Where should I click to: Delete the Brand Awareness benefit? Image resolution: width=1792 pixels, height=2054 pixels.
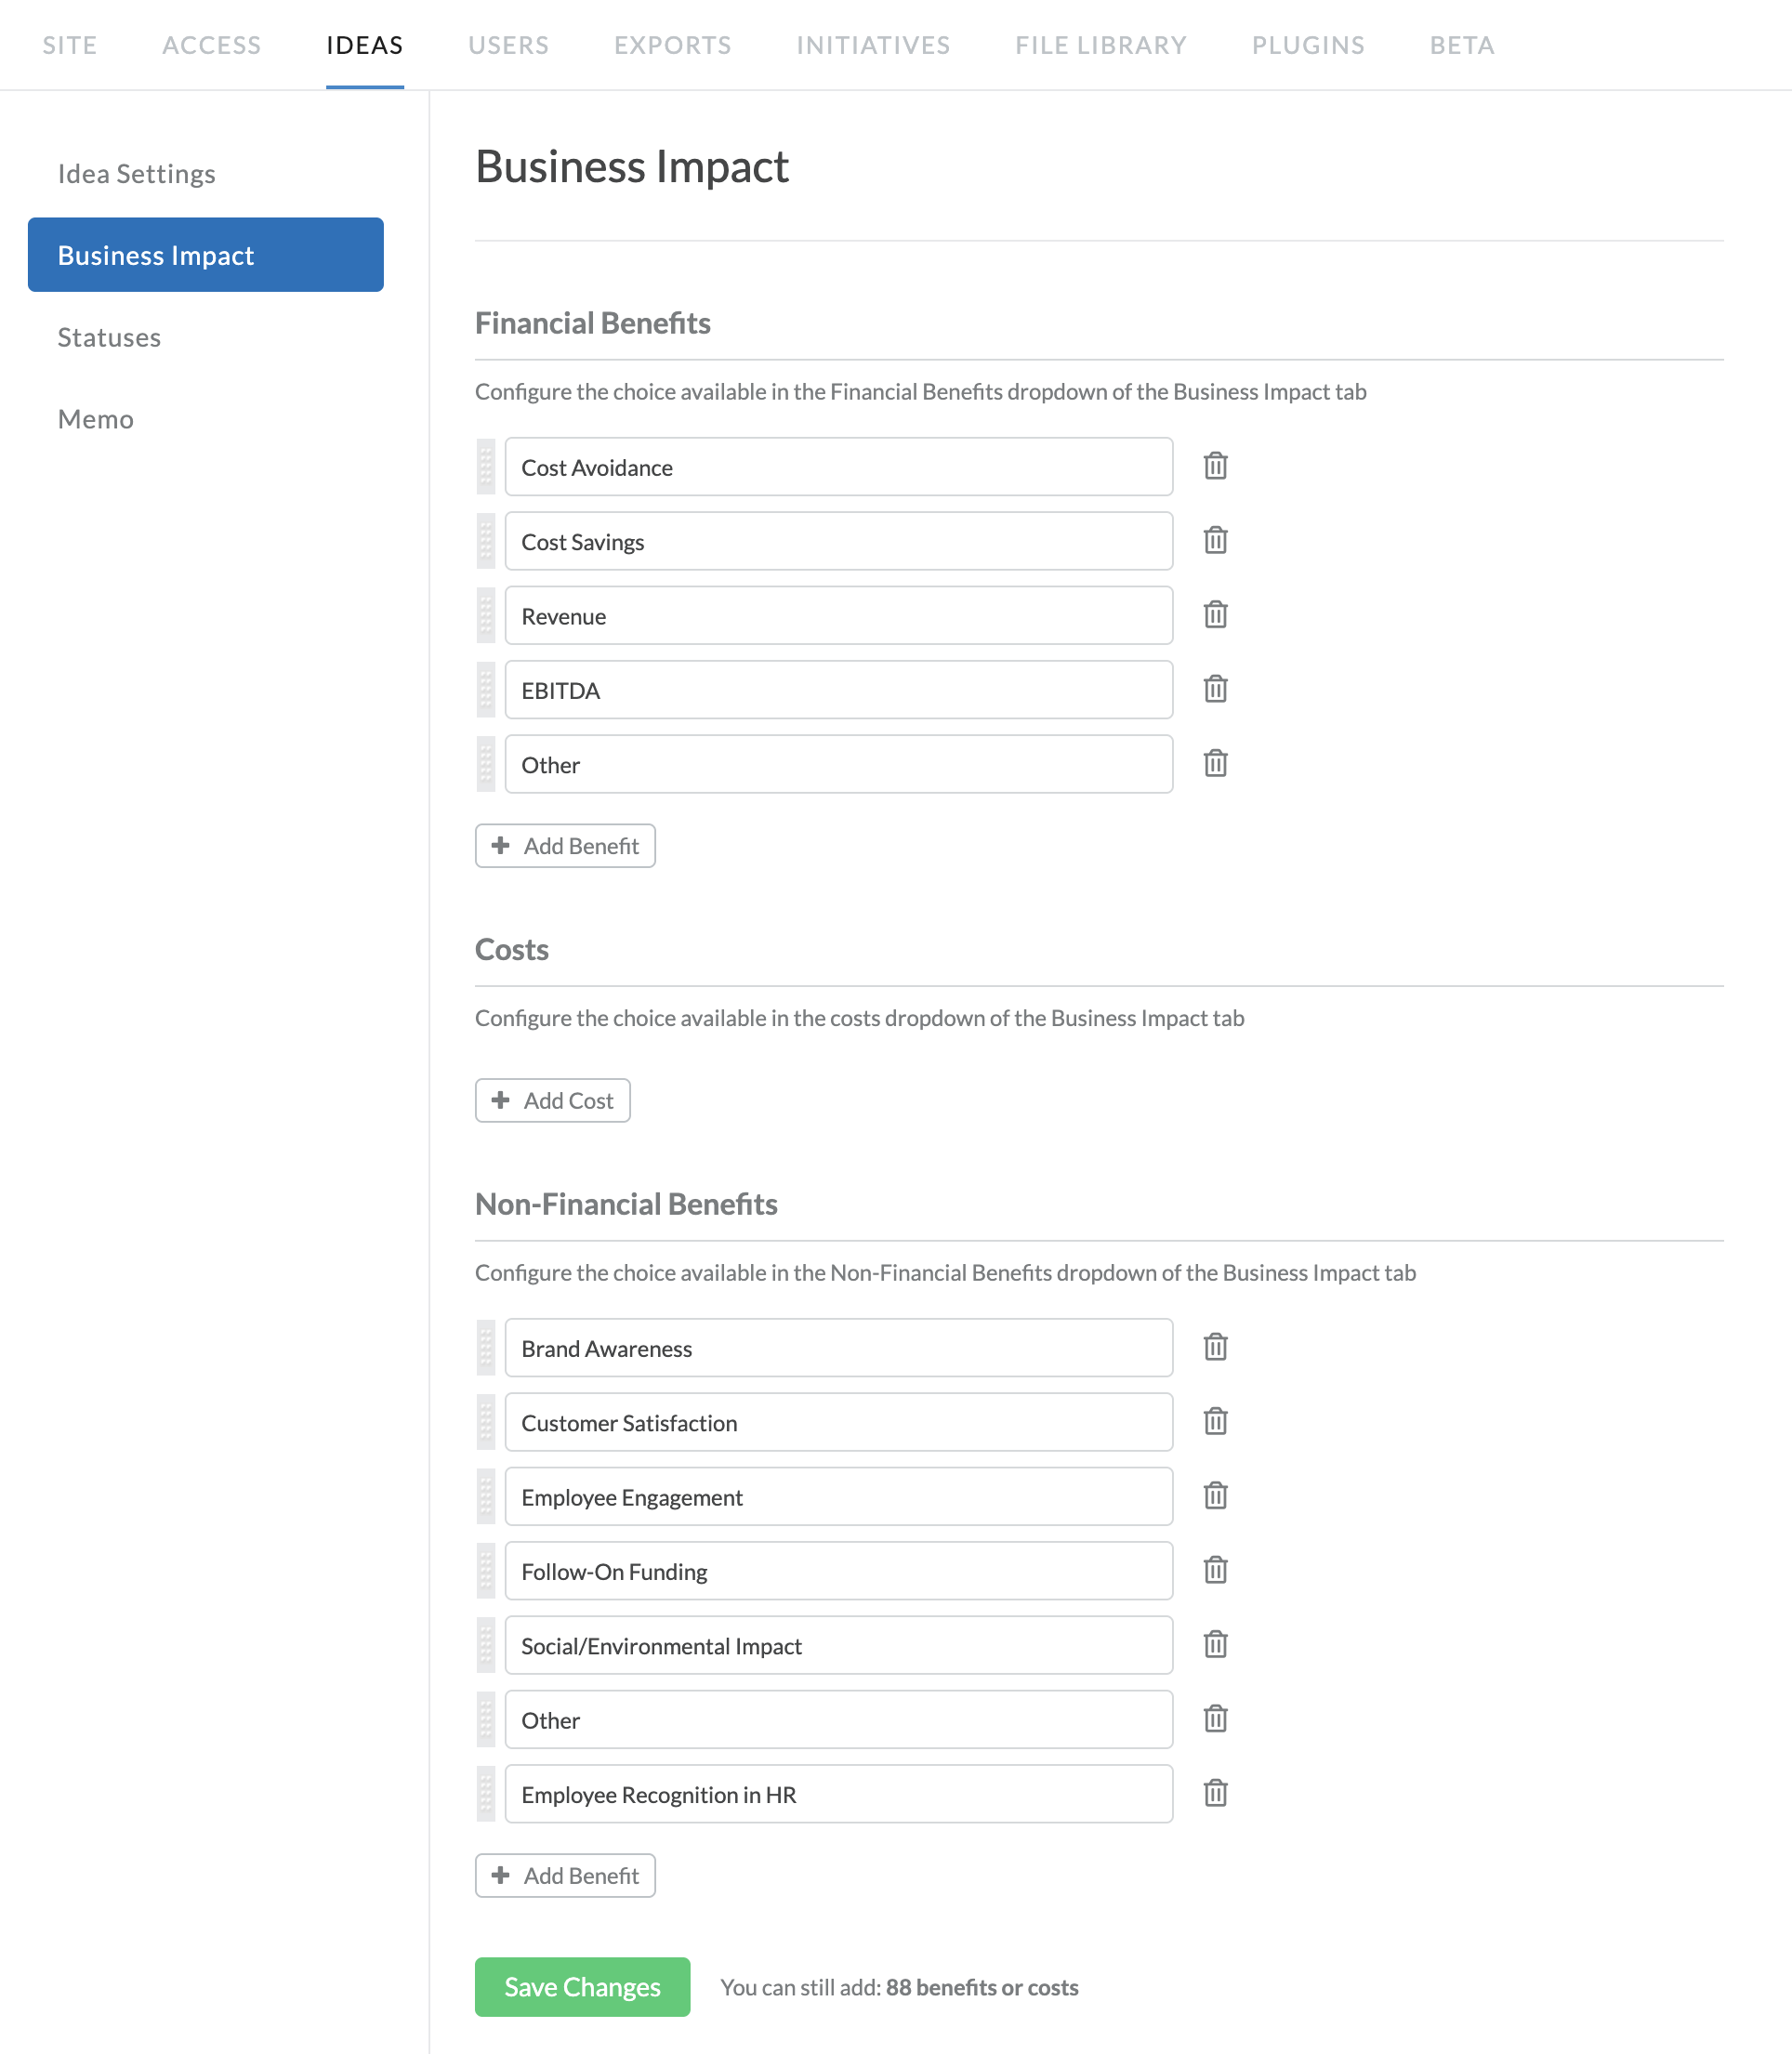point(1215,1347)
